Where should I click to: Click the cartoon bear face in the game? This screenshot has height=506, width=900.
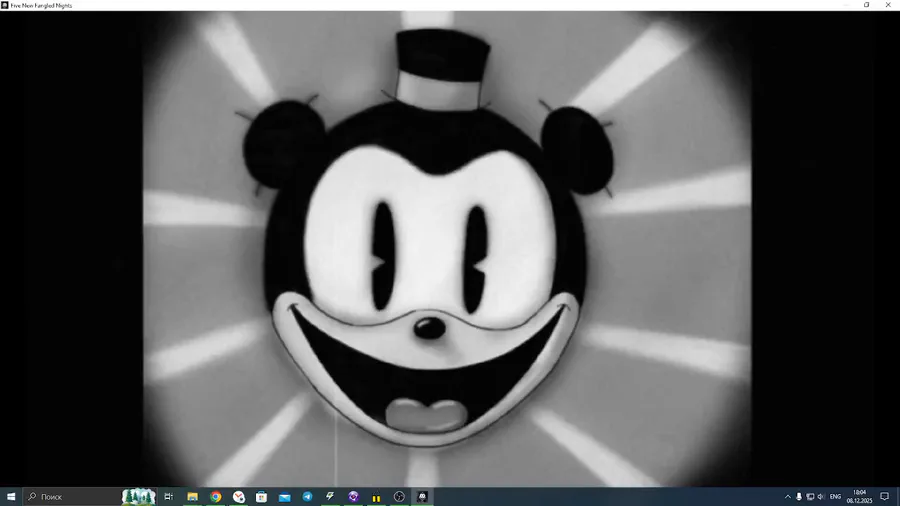[427, 240]
